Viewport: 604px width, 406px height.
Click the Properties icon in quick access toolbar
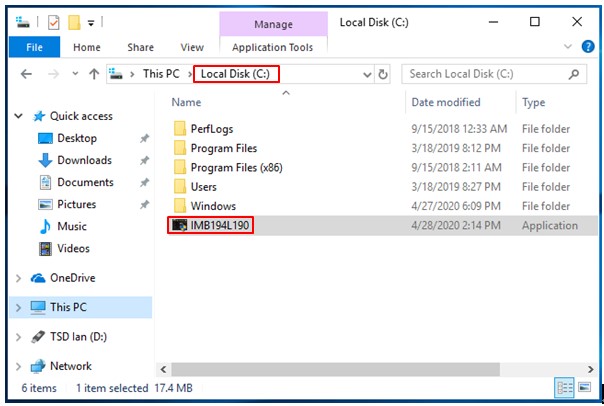(x=54, y=23)
